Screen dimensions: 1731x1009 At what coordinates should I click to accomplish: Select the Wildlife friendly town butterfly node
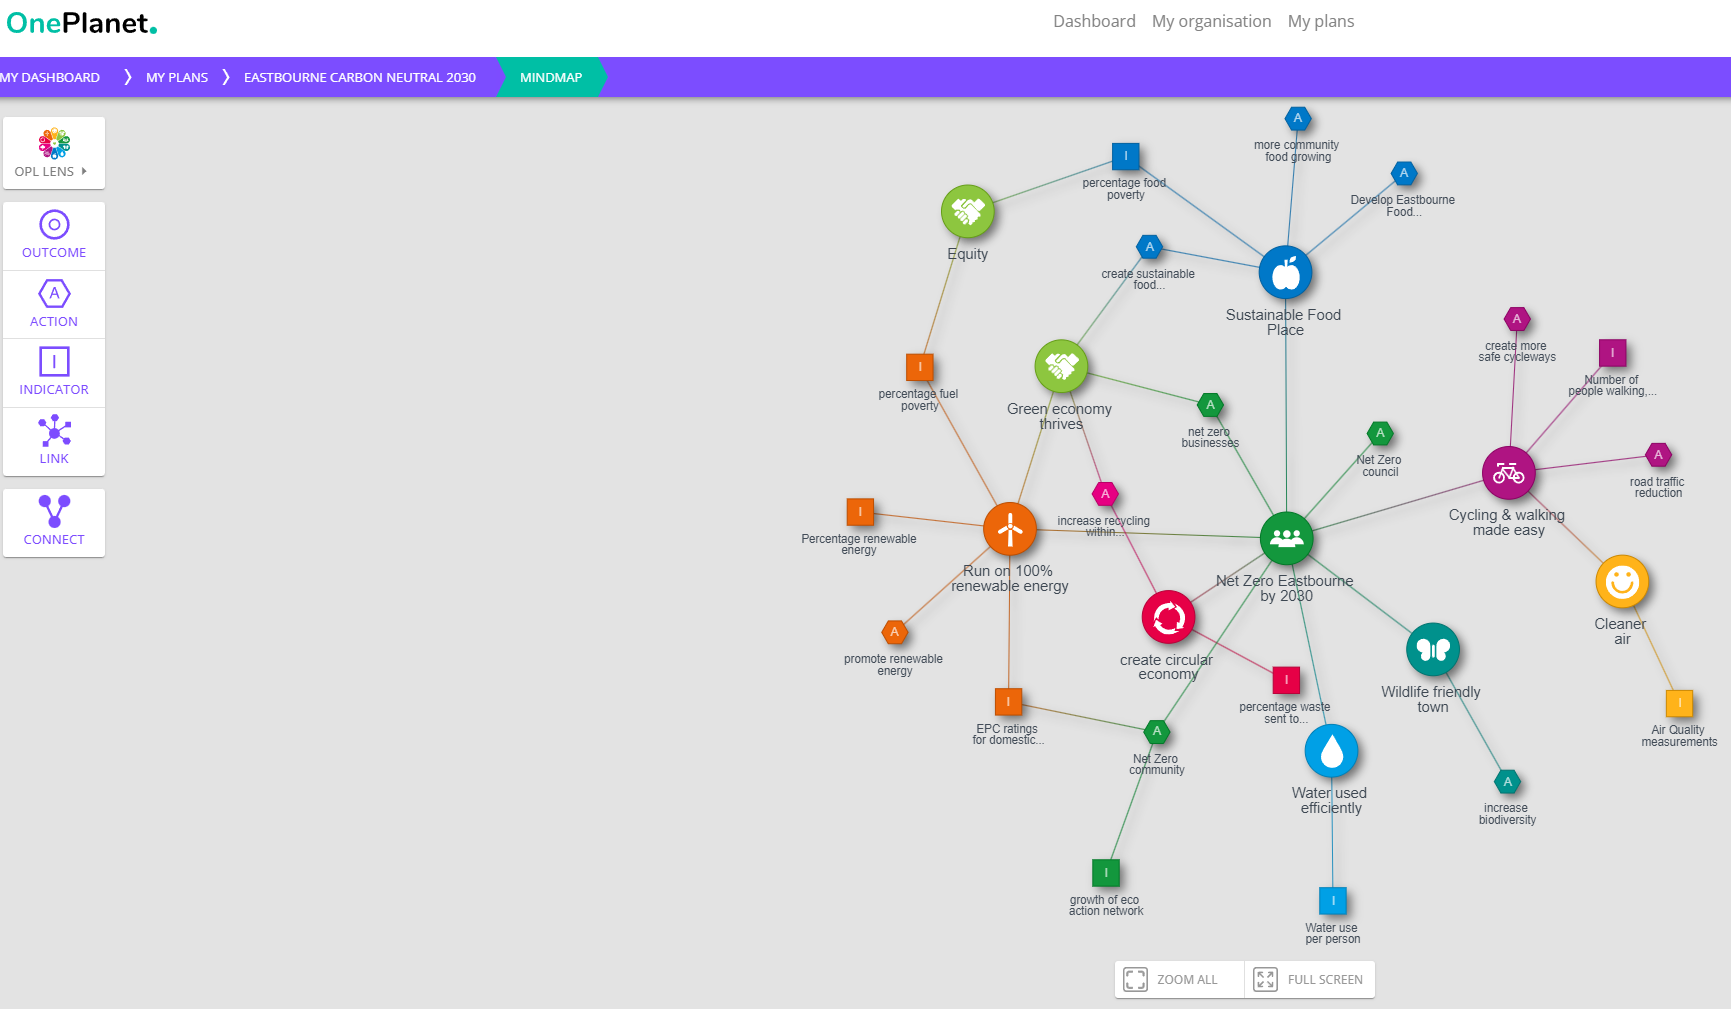1433,650
